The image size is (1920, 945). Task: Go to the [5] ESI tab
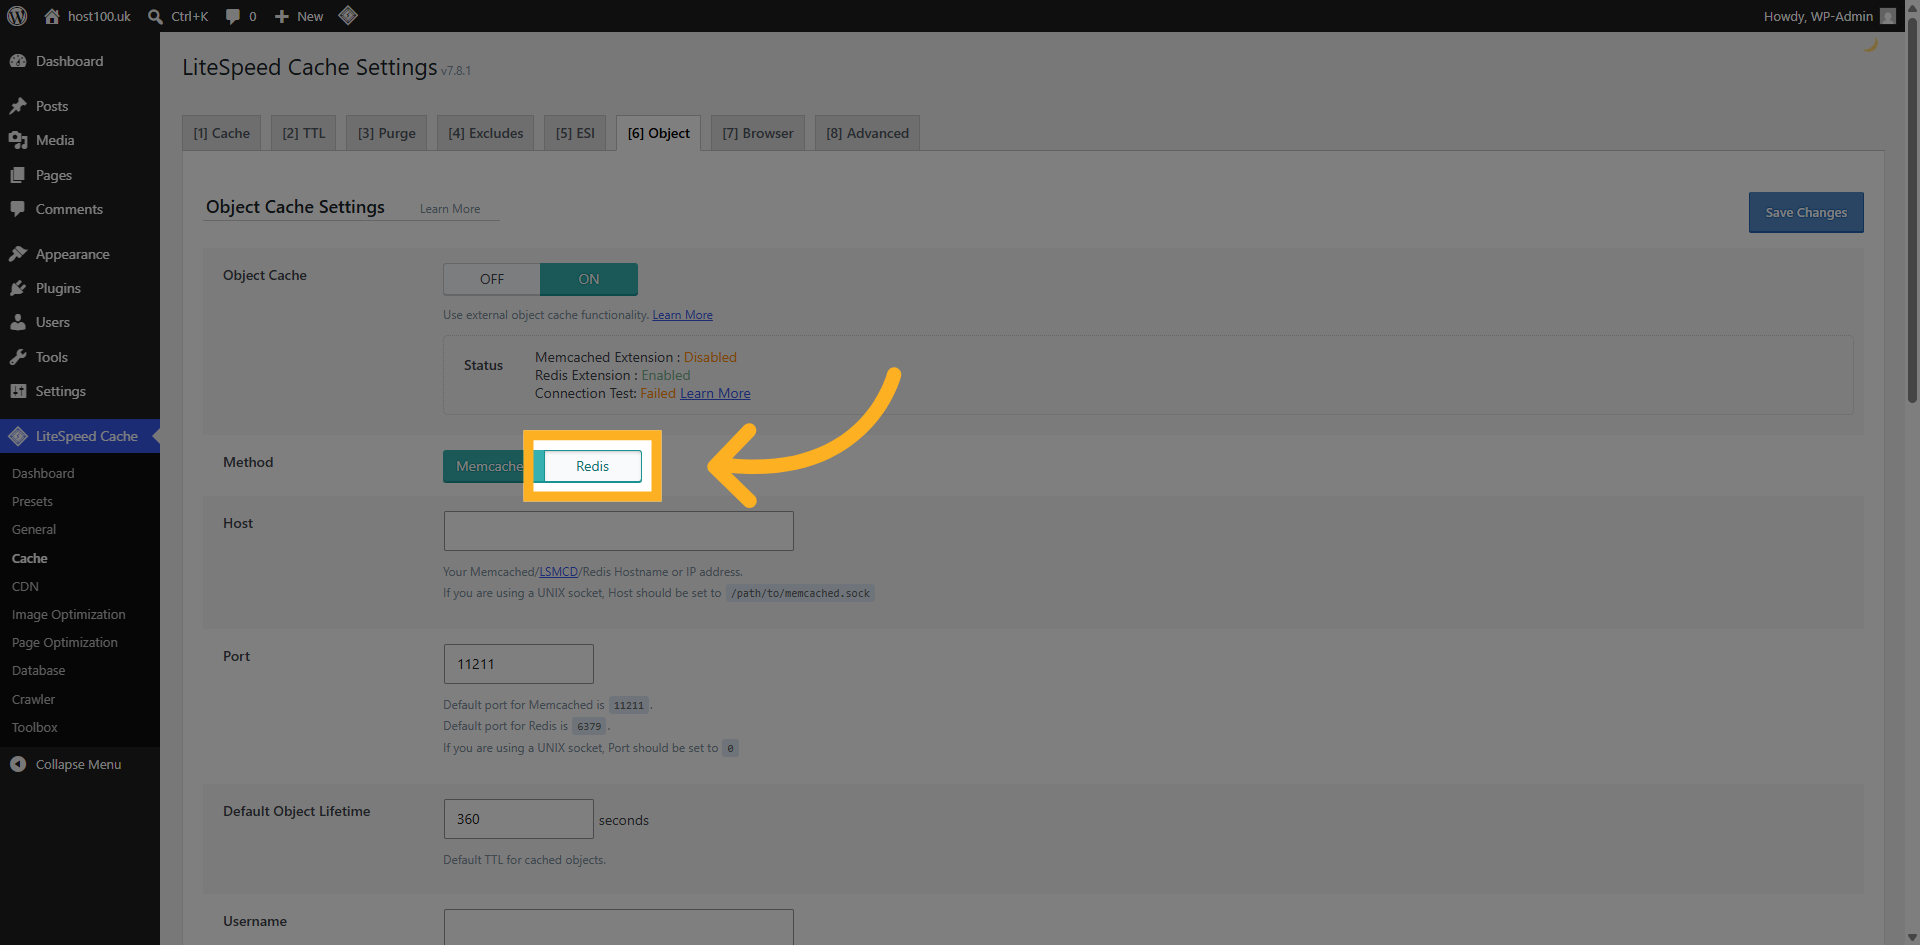coord(575,133)
